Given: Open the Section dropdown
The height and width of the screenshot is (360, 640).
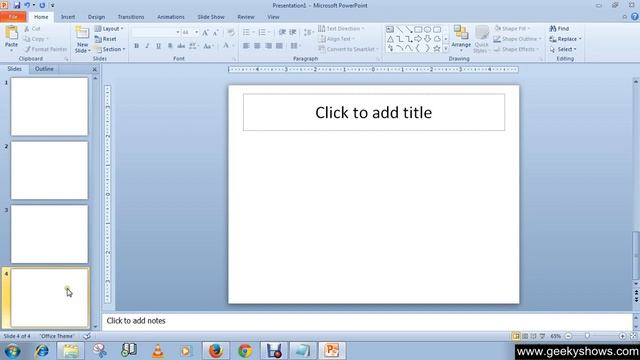Looking at the screenshot, I should click(110, 49).
